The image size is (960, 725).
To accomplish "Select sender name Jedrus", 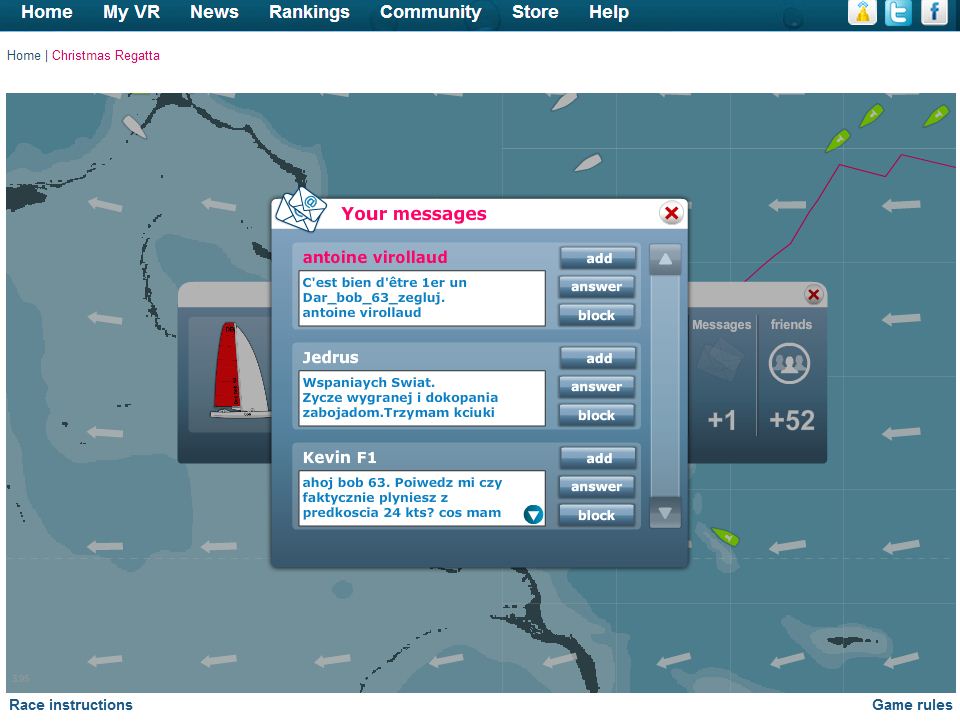I will tap(331, 357).
